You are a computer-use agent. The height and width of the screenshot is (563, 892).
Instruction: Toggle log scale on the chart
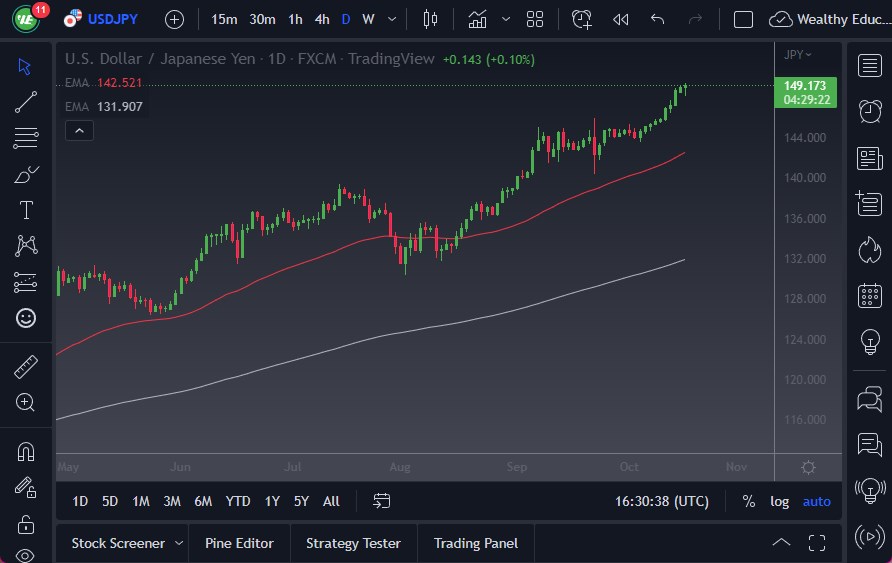click(780, 501)
